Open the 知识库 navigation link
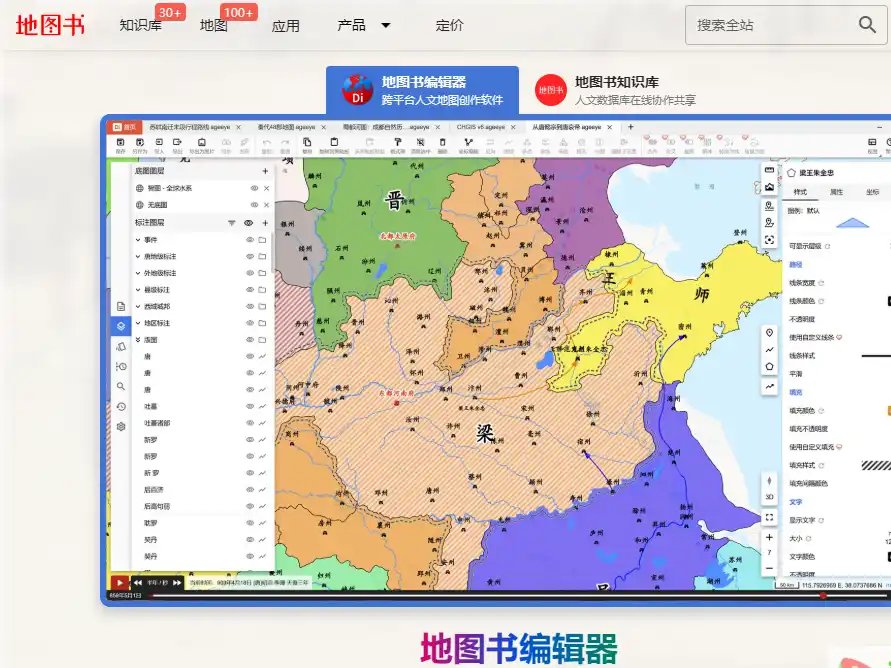 coord(140,25)
